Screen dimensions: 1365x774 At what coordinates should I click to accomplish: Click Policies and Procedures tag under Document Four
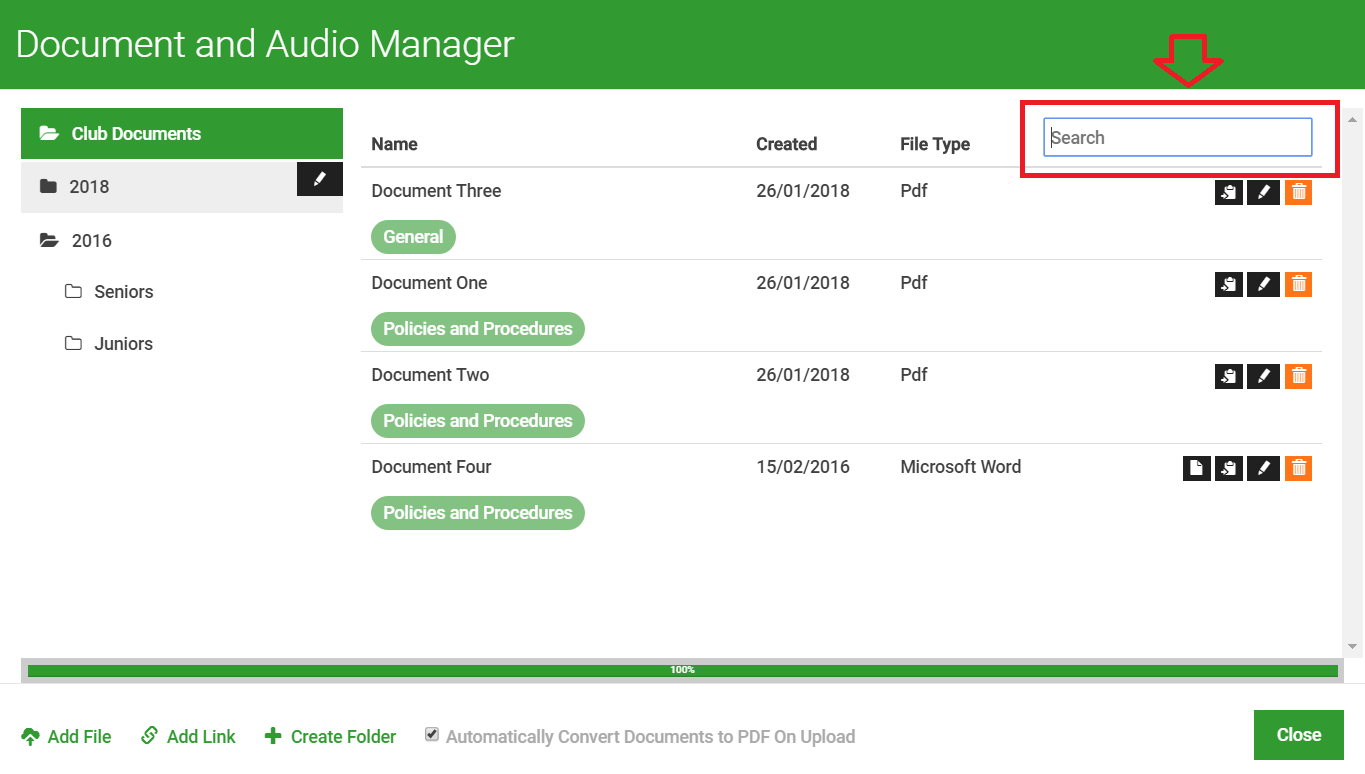[x=478, y=513]
